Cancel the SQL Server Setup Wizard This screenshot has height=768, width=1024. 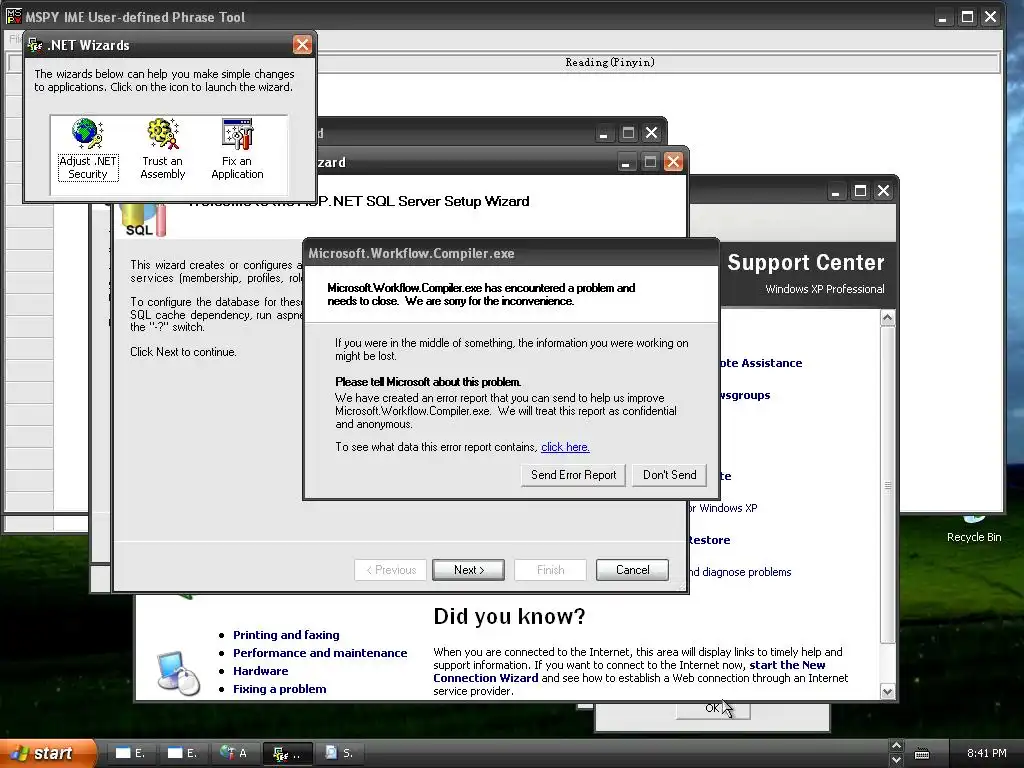632,569
